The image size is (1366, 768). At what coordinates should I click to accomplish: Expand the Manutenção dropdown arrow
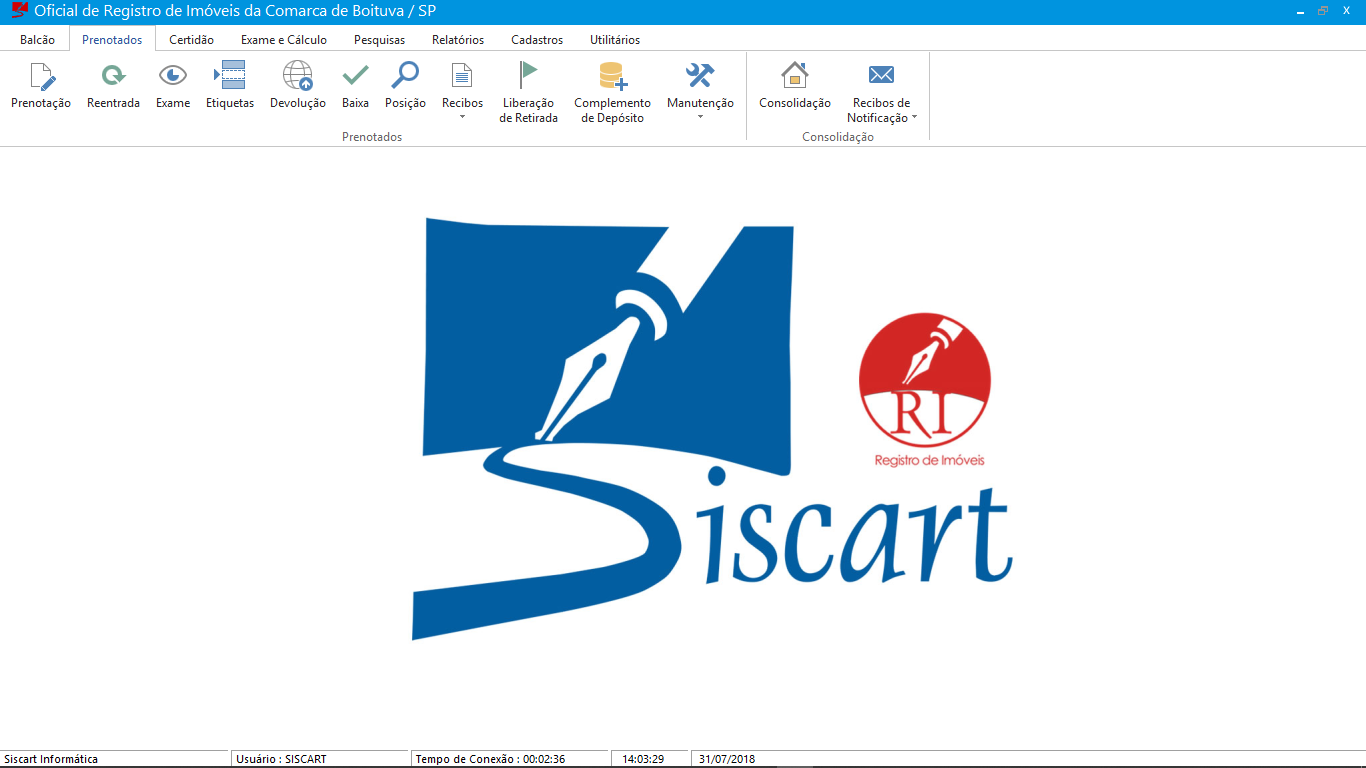700,117
